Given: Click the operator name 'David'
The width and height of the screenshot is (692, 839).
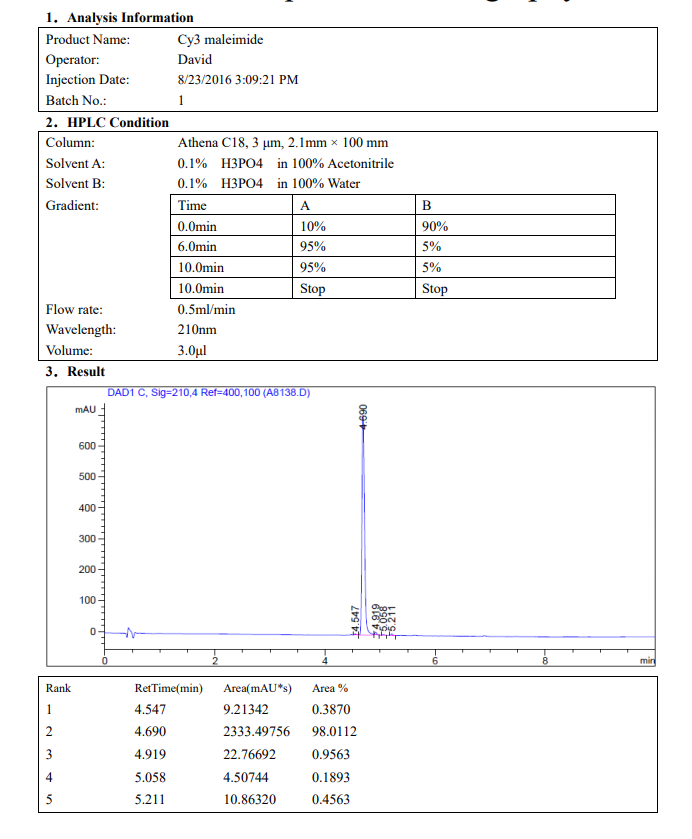Looking at the screenshot, I should click(195, 59).
